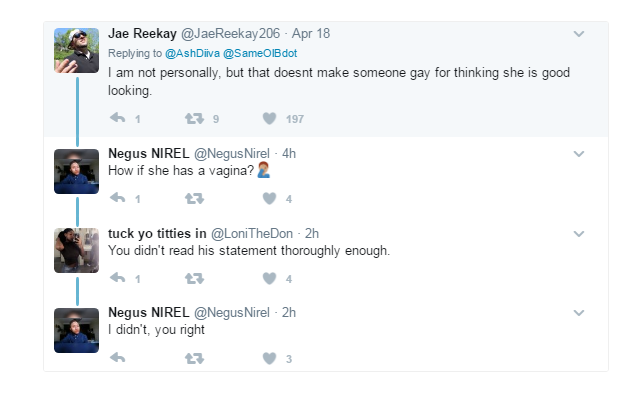Open the @SameOlBdot mention link
The width and height of the screenshot is (629, 411).
265,50
